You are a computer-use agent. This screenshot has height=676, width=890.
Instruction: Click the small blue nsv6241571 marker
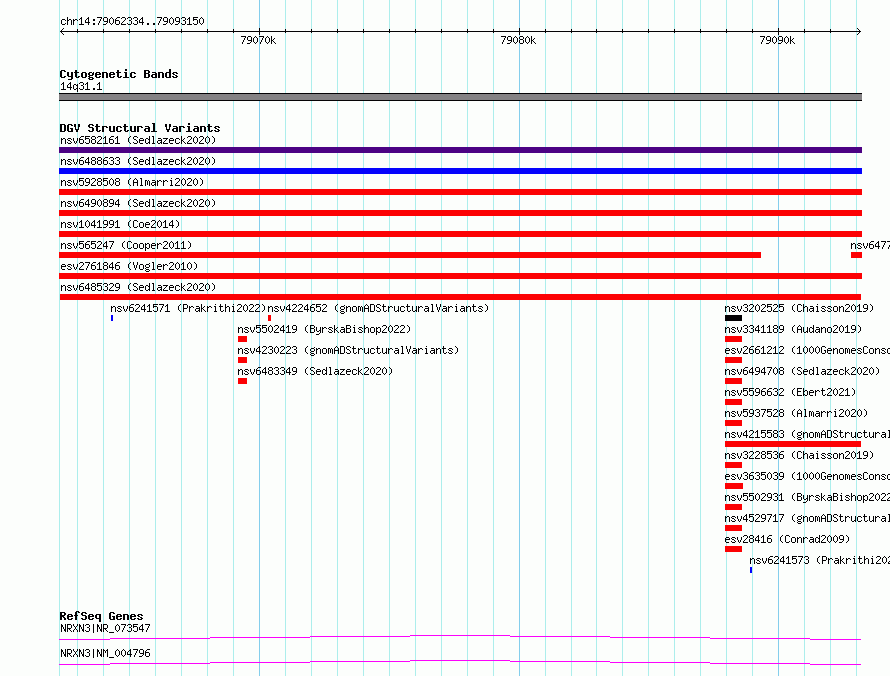pos(112,318)
